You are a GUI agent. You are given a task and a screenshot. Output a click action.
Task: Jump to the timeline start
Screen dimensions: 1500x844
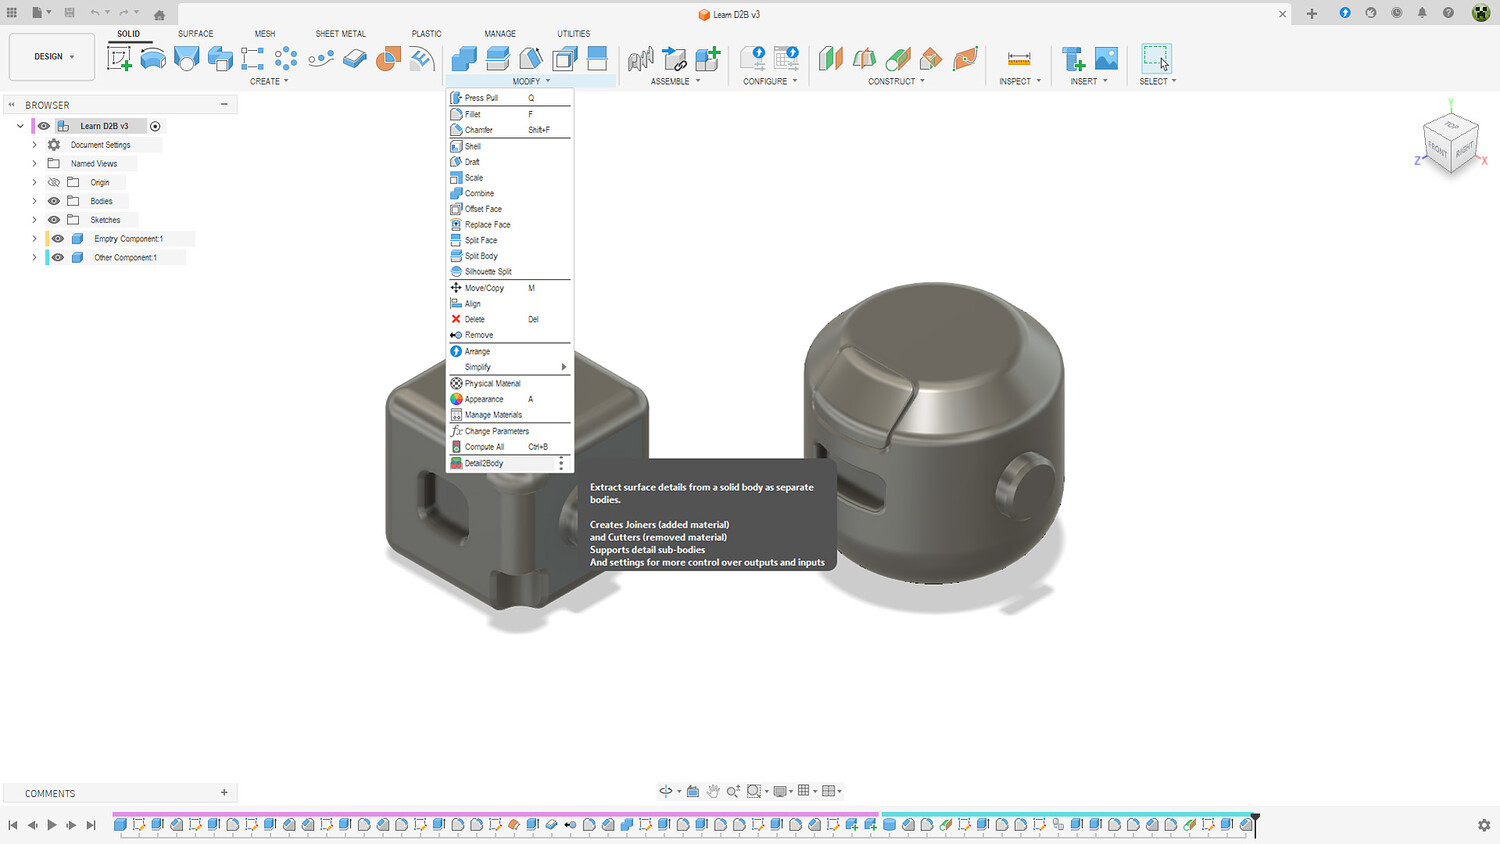[x=13, y=825]
